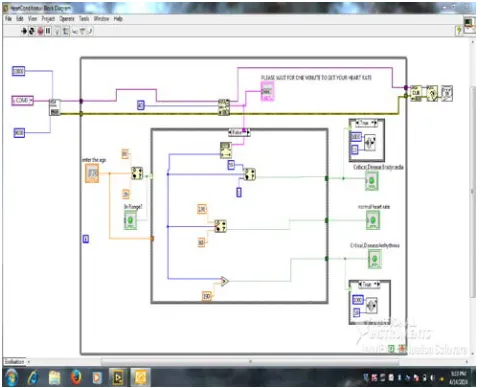Screen dimensions: 484x388
Task: Open the upper right True case selector
Action: click(x=367, y=123)
